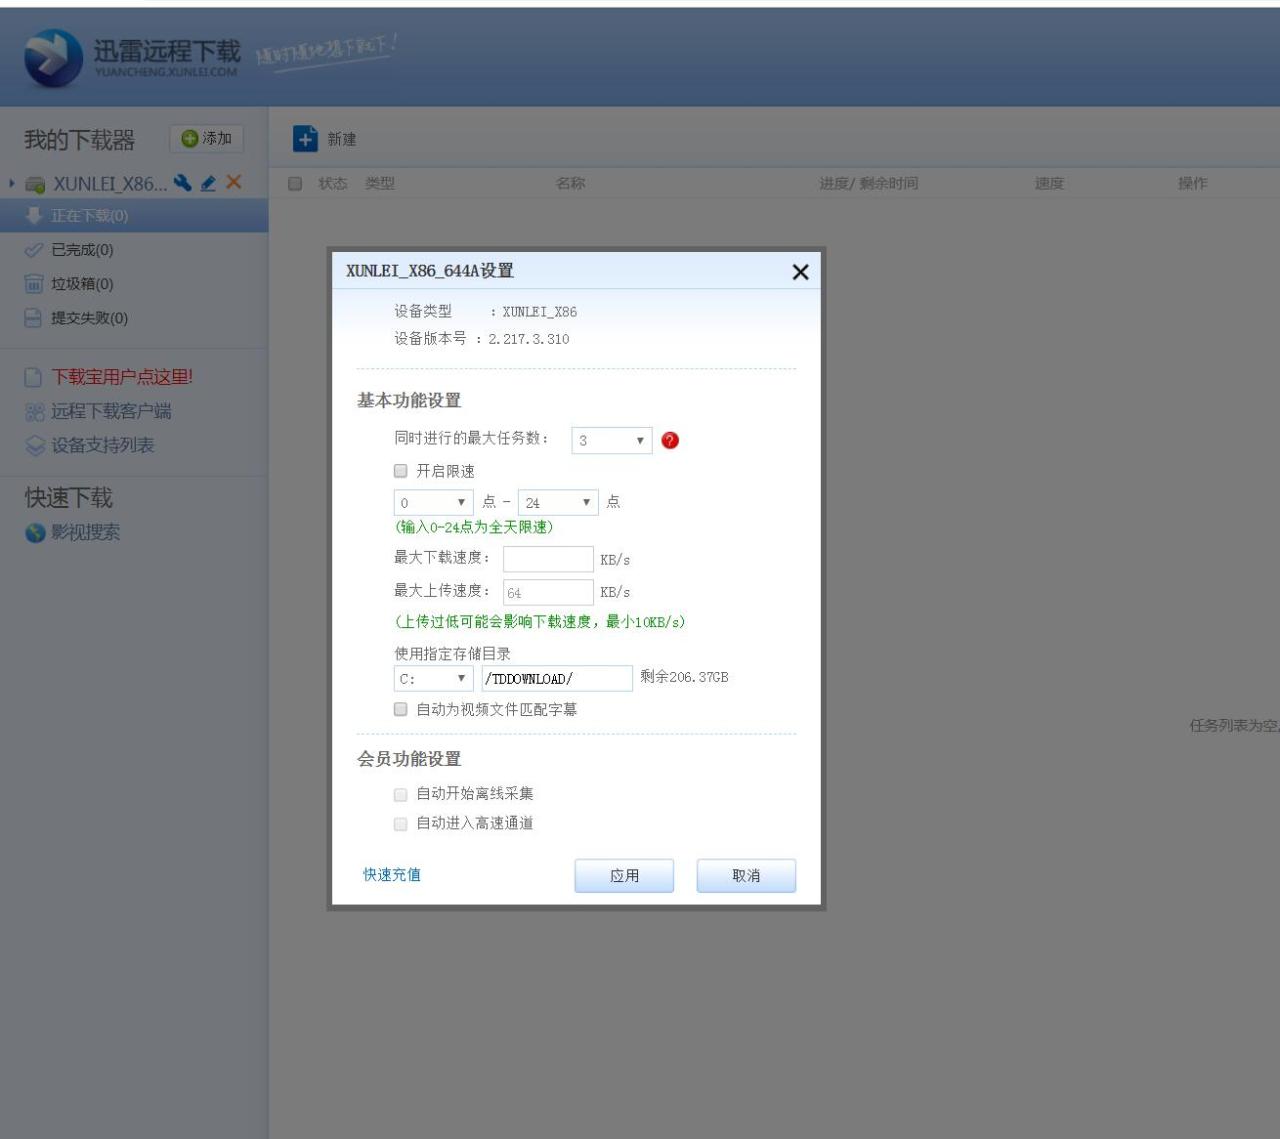The width and height of the screenshot is (1280, 1139).
Task: Click the 应用 button
Action: [624, 875]
